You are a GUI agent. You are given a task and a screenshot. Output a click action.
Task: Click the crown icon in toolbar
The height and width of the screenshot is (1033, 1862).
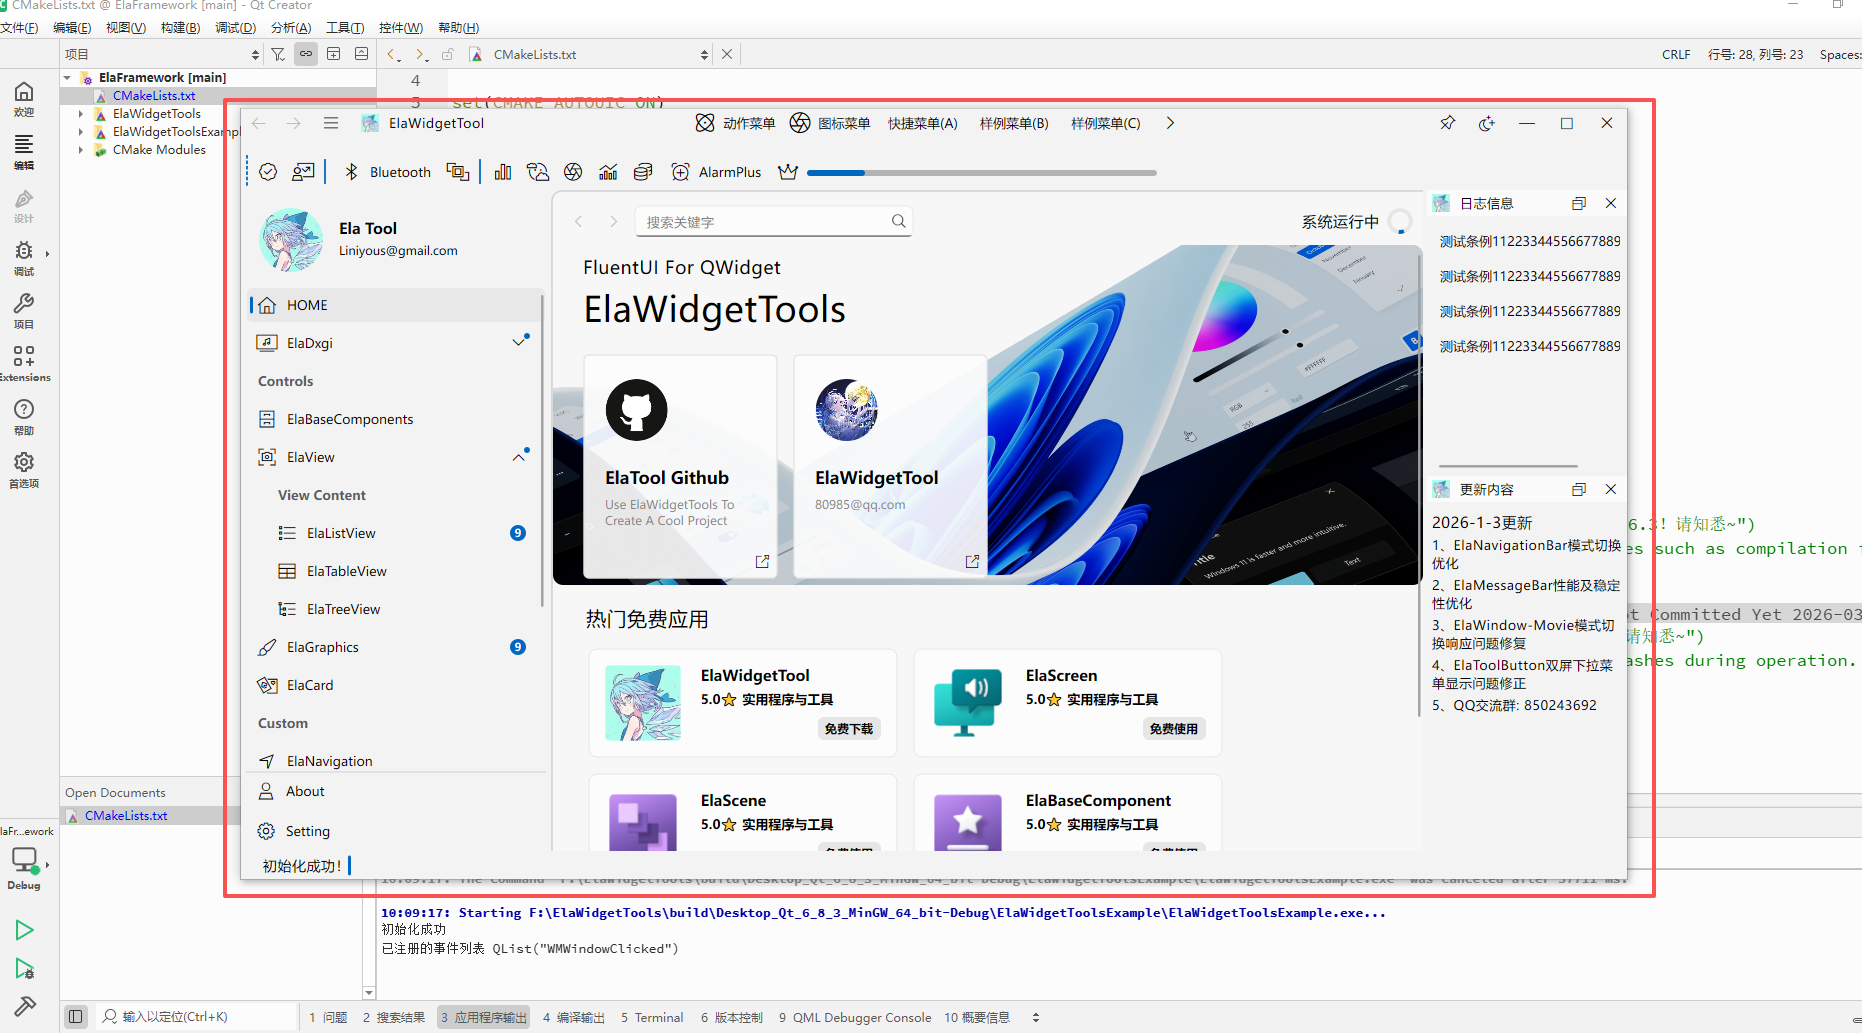click(x=788, y=172)
